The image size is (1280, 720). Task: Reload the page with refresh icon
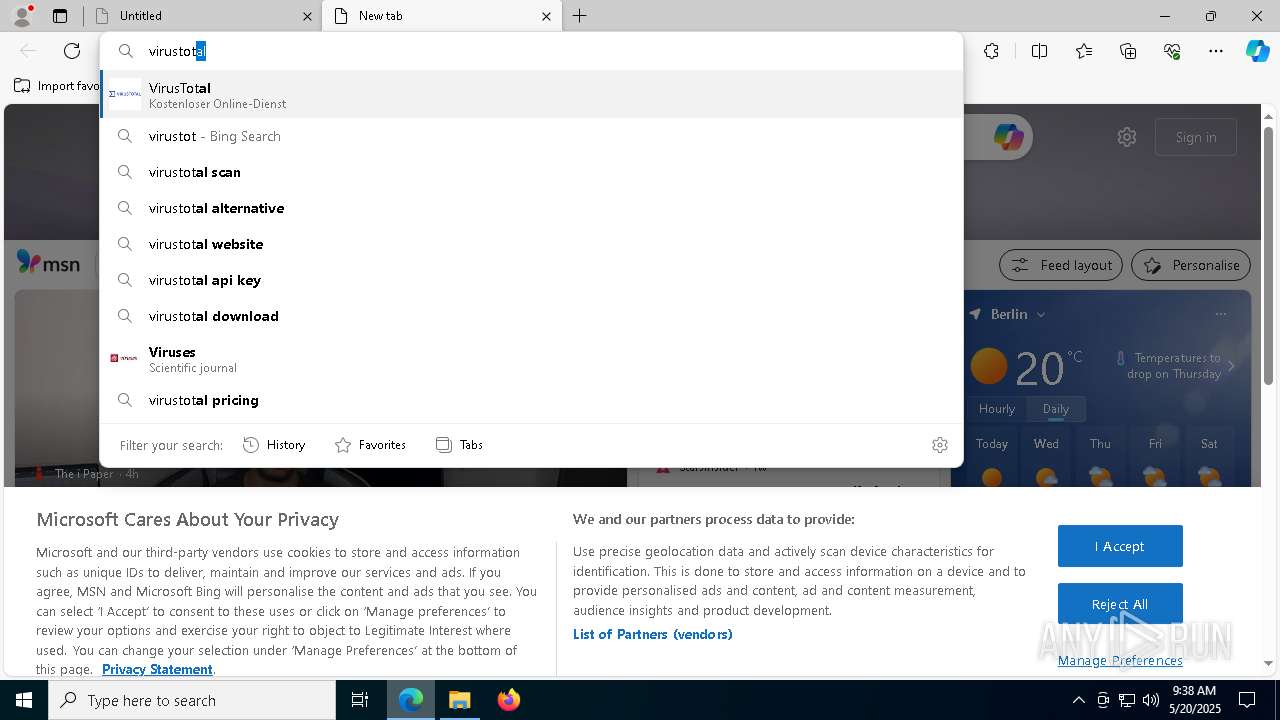(x=72, y=51)
